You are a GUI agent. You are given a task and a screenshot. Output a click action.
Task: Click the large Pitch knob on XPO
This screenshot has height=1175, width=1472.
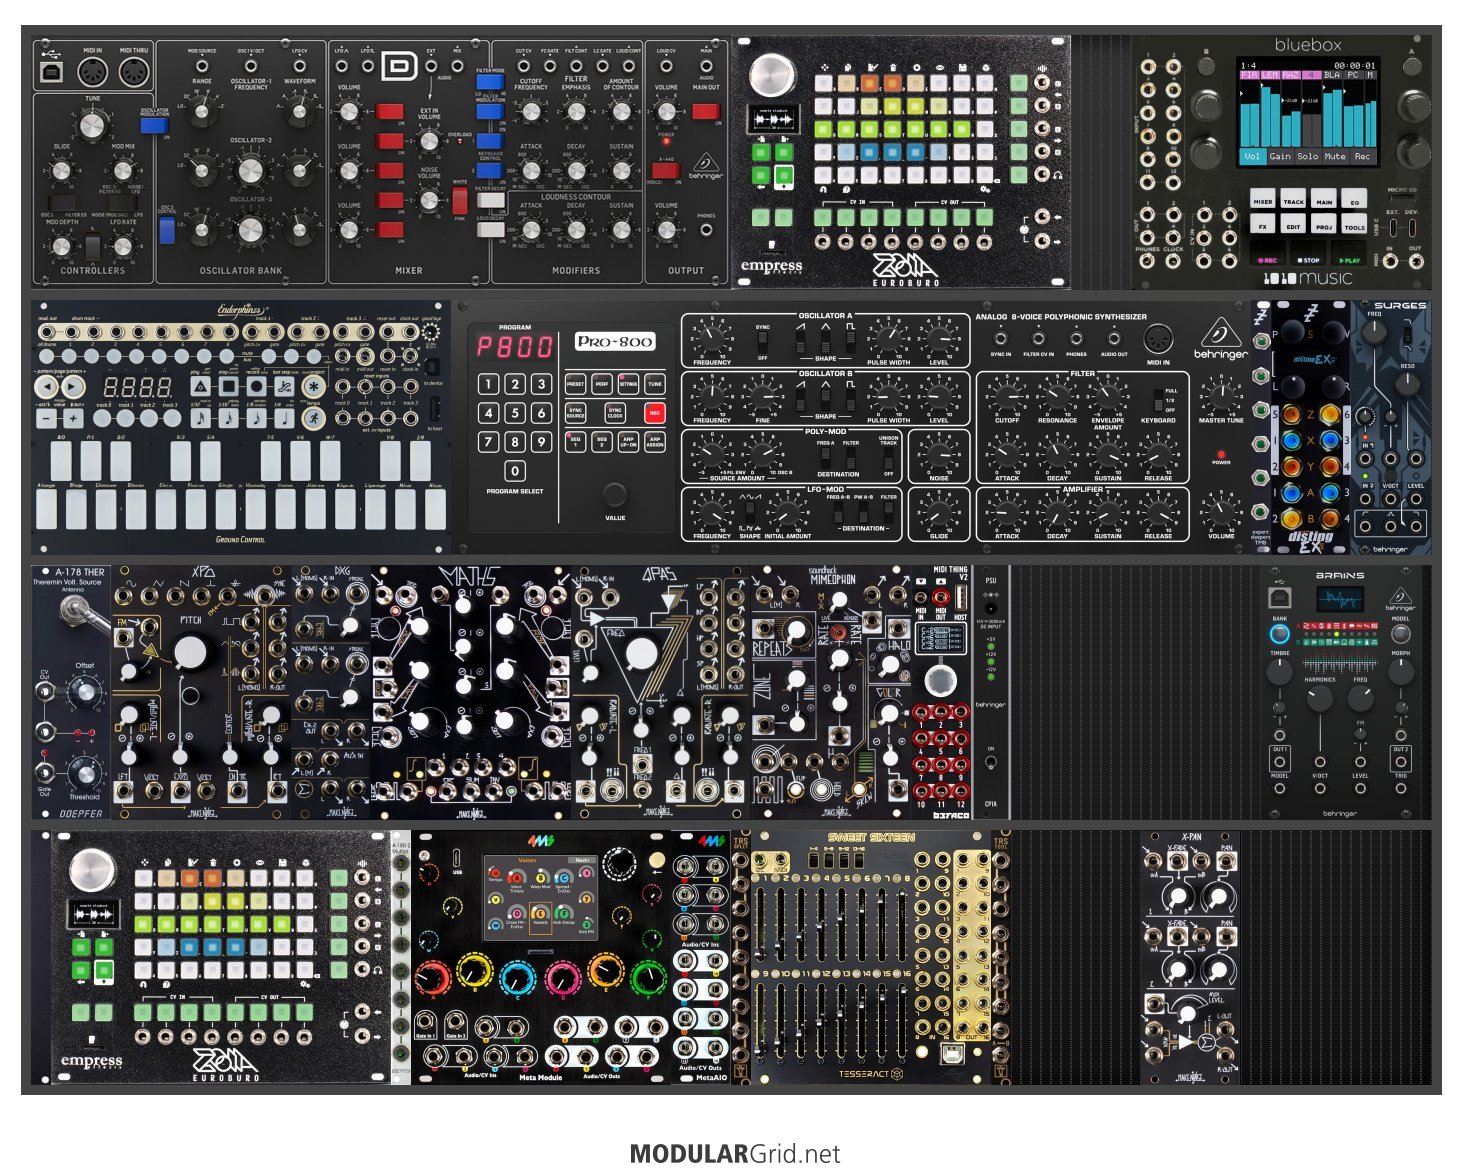pyautogui.click(x=190, y=652)
